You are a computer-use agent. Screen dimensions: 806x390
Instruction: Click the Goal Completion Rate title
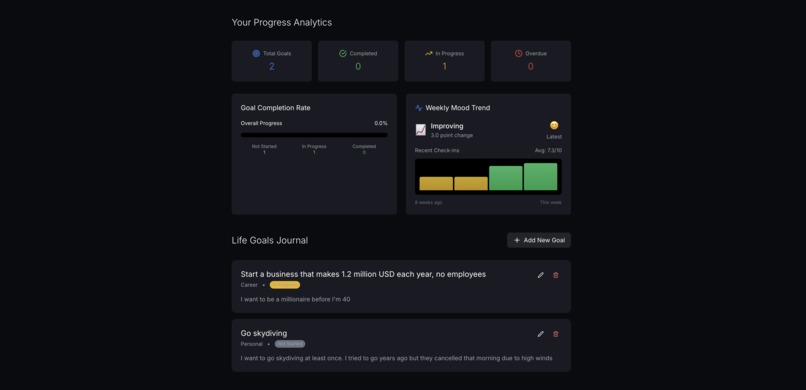coord(276,108)
